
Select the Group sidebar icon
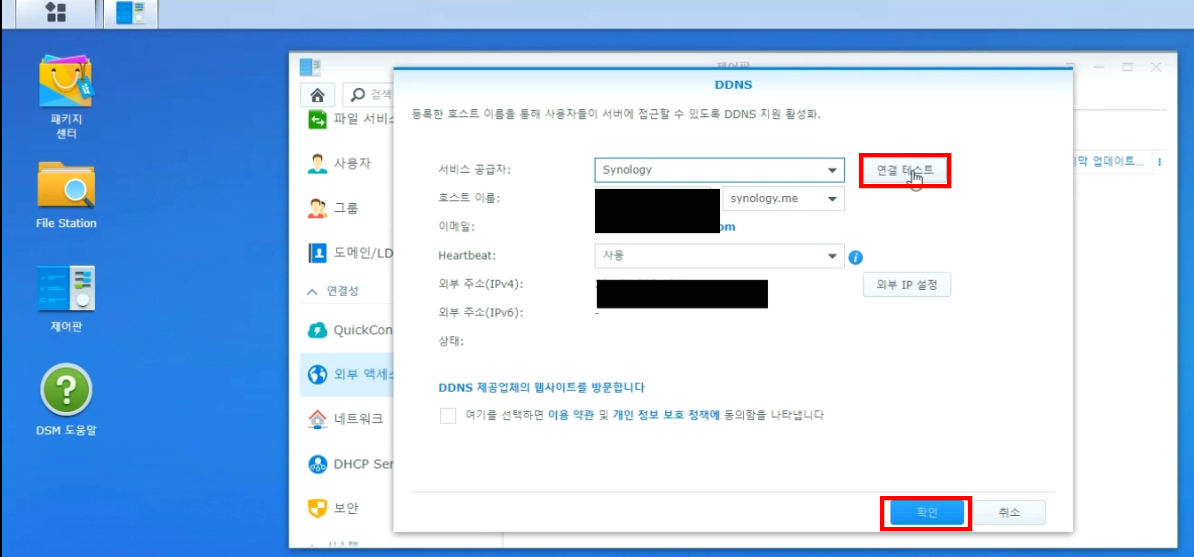(318, 207)
